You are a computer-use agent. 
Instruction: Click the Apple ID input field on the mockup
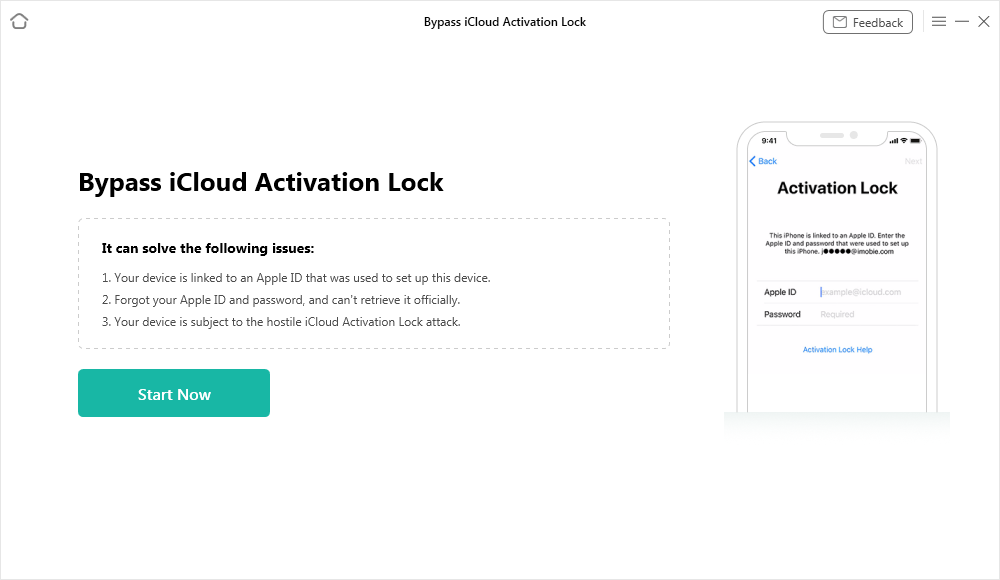coord(862,291)
